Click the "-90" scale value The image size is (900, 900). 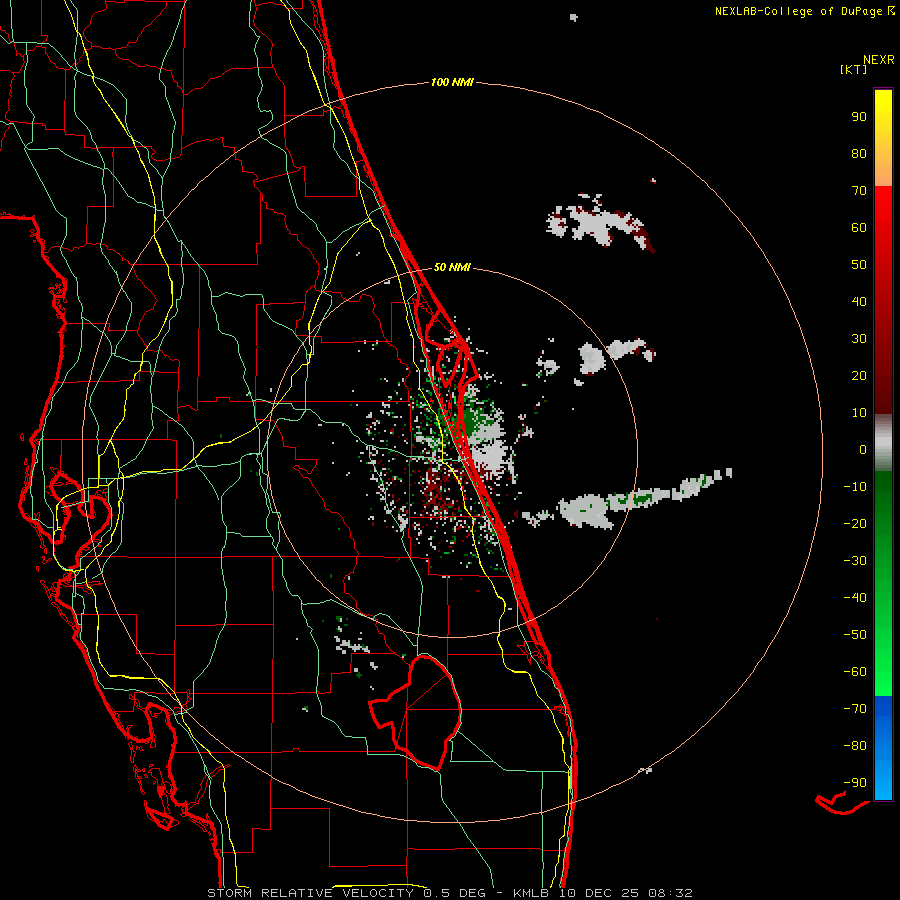pyautogui.click(x=855, y=783)
